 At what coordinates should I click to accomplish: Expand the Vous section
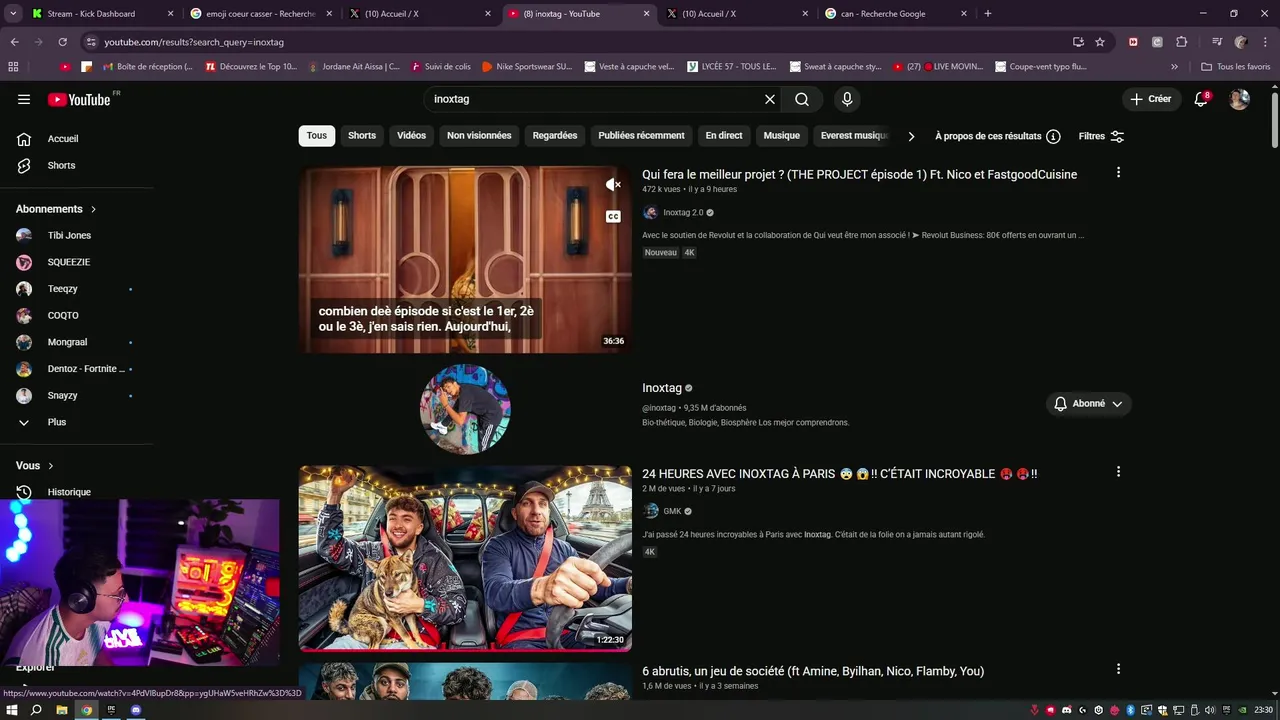point(35,466)
